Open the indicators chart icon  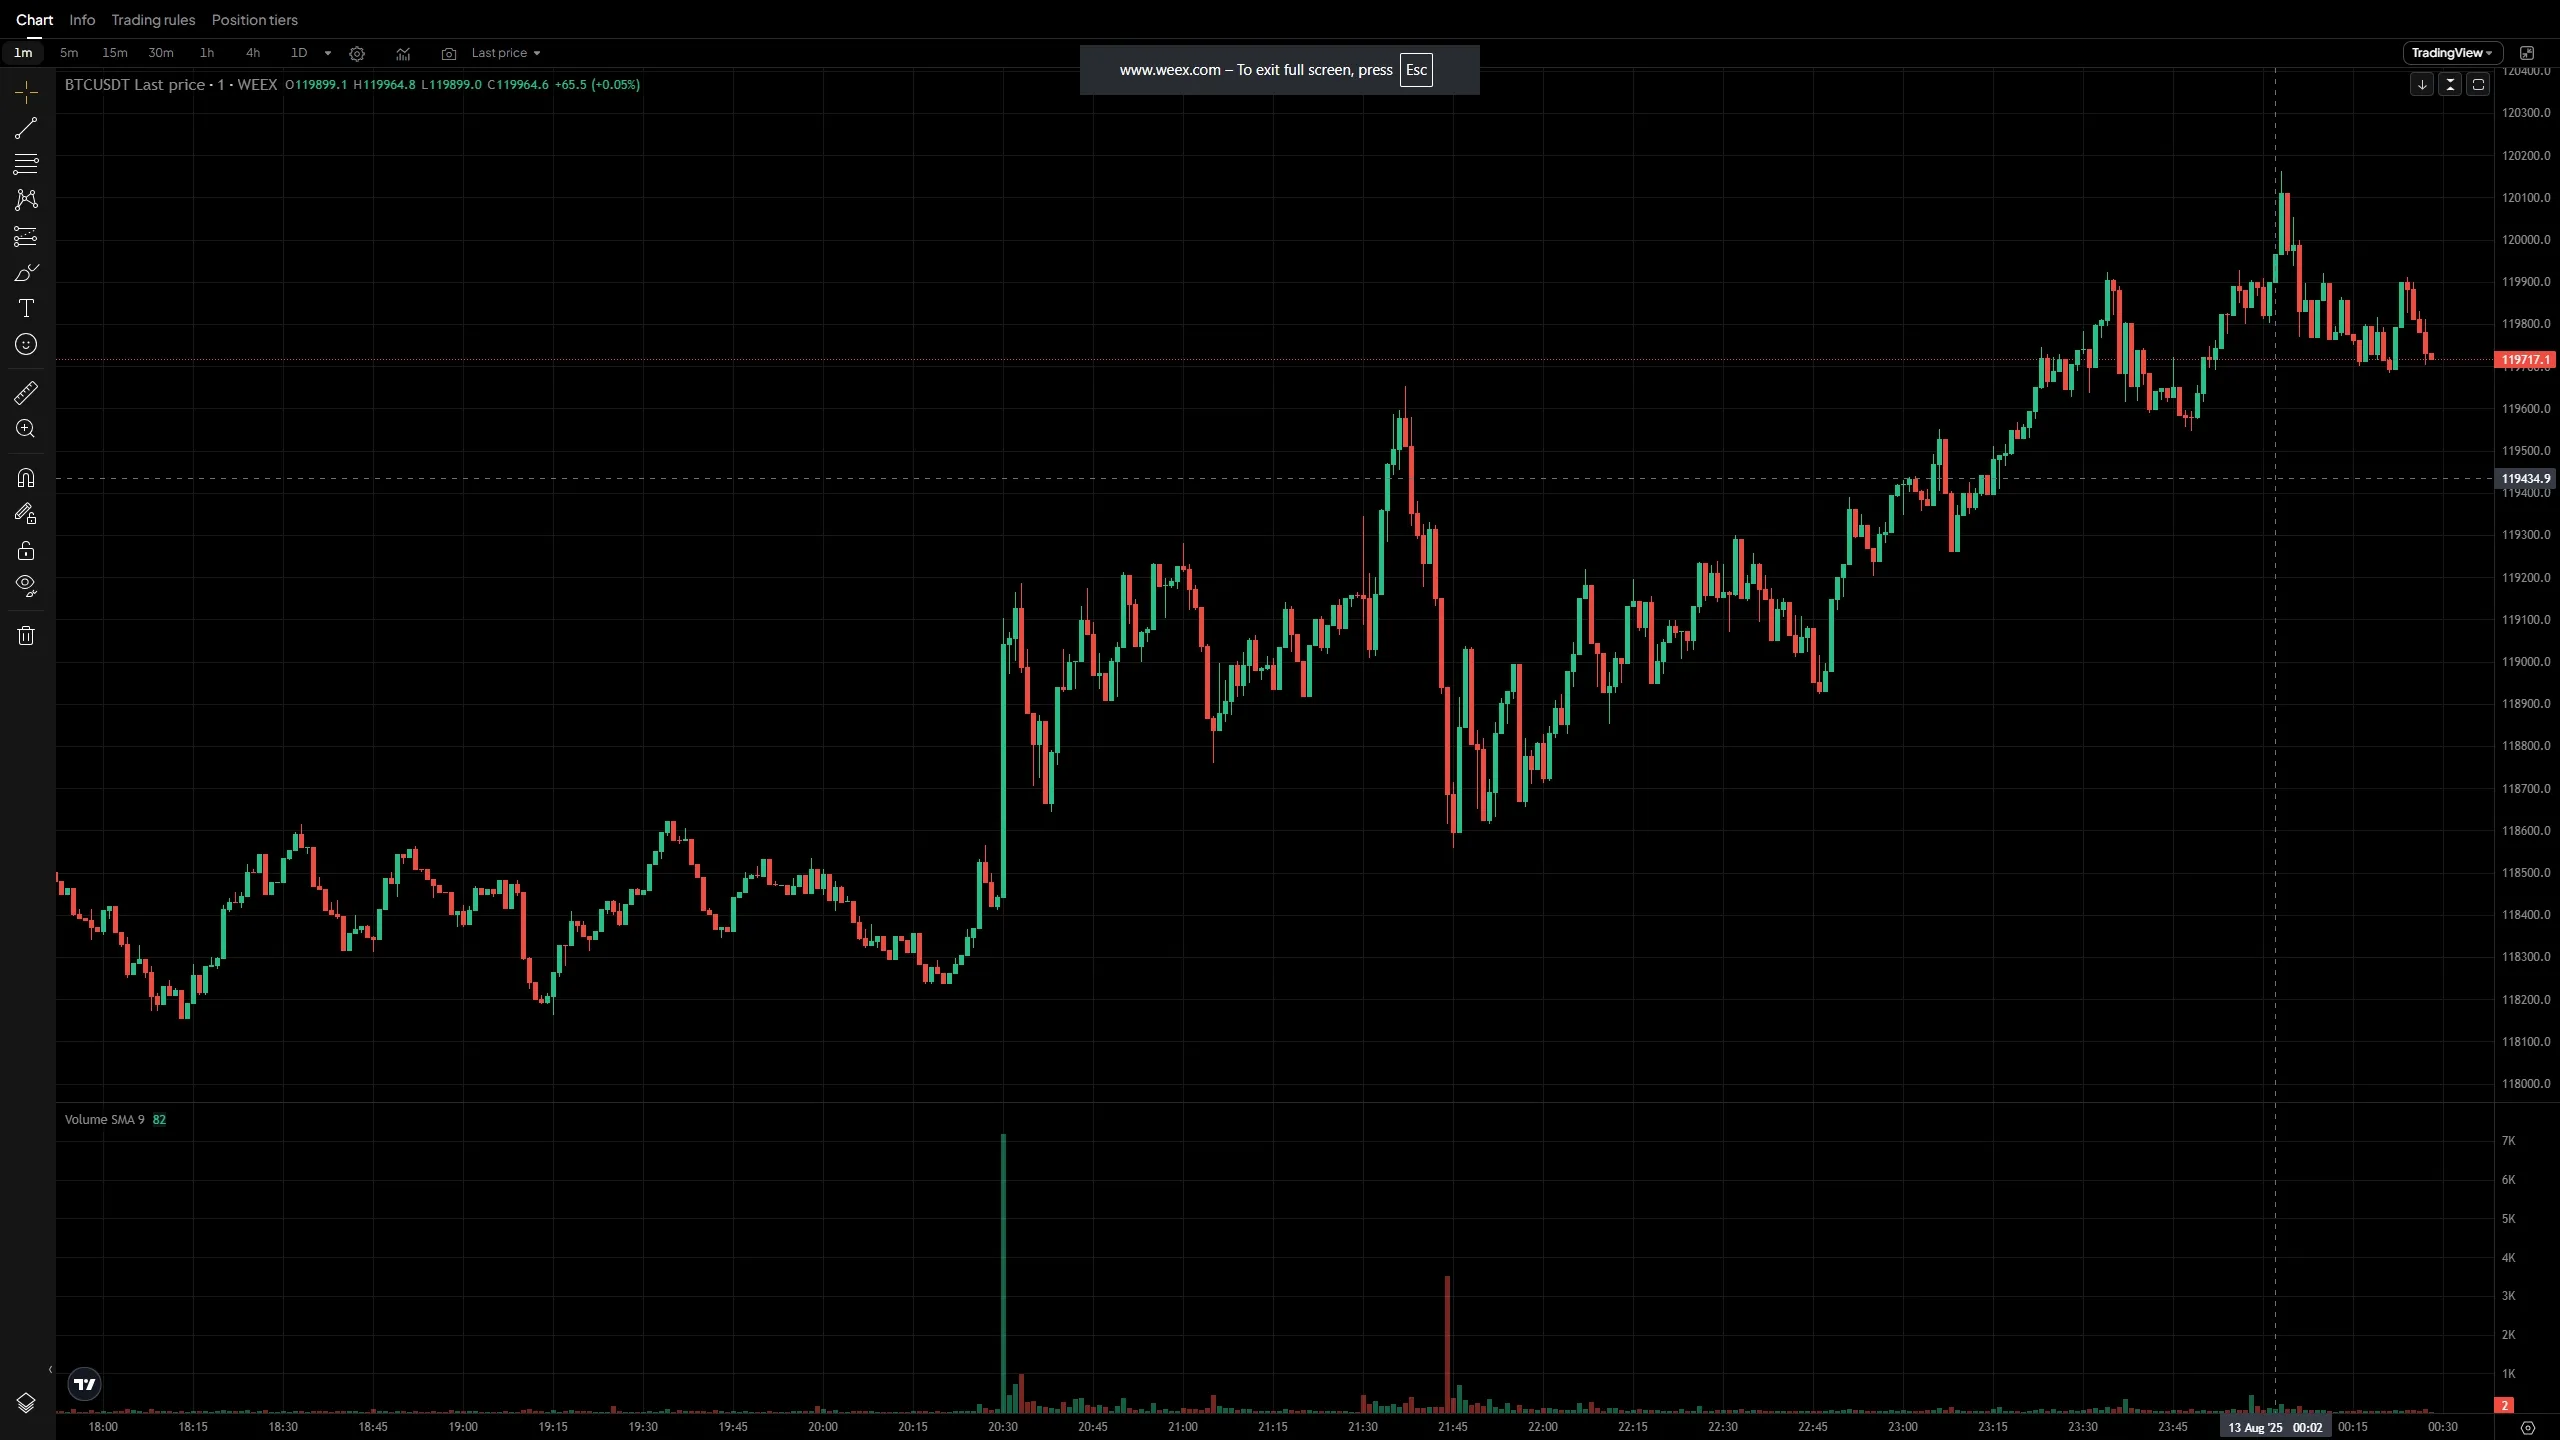coord(403,54)
